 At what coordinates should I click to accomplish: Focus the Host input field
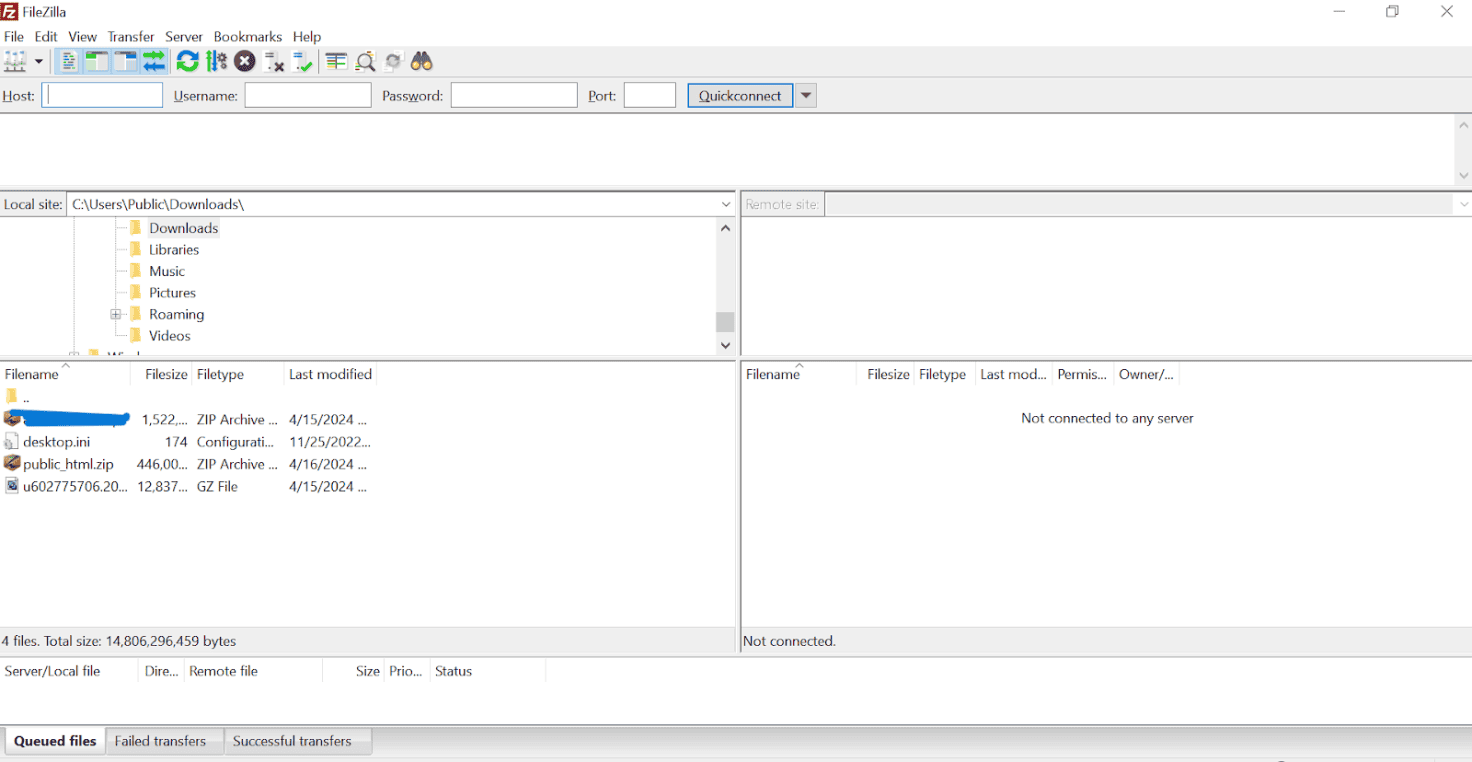click(x=102, y=95)
